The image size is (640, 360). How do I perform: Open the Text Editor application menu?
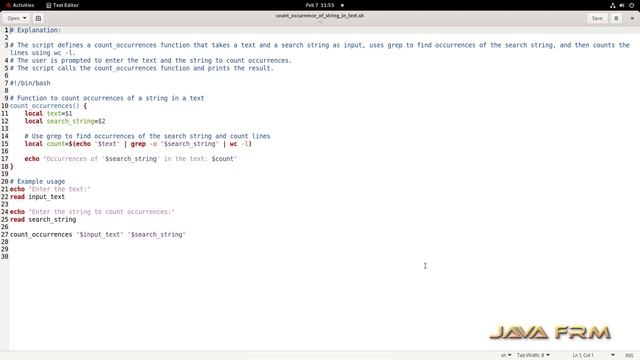[62, 5]
